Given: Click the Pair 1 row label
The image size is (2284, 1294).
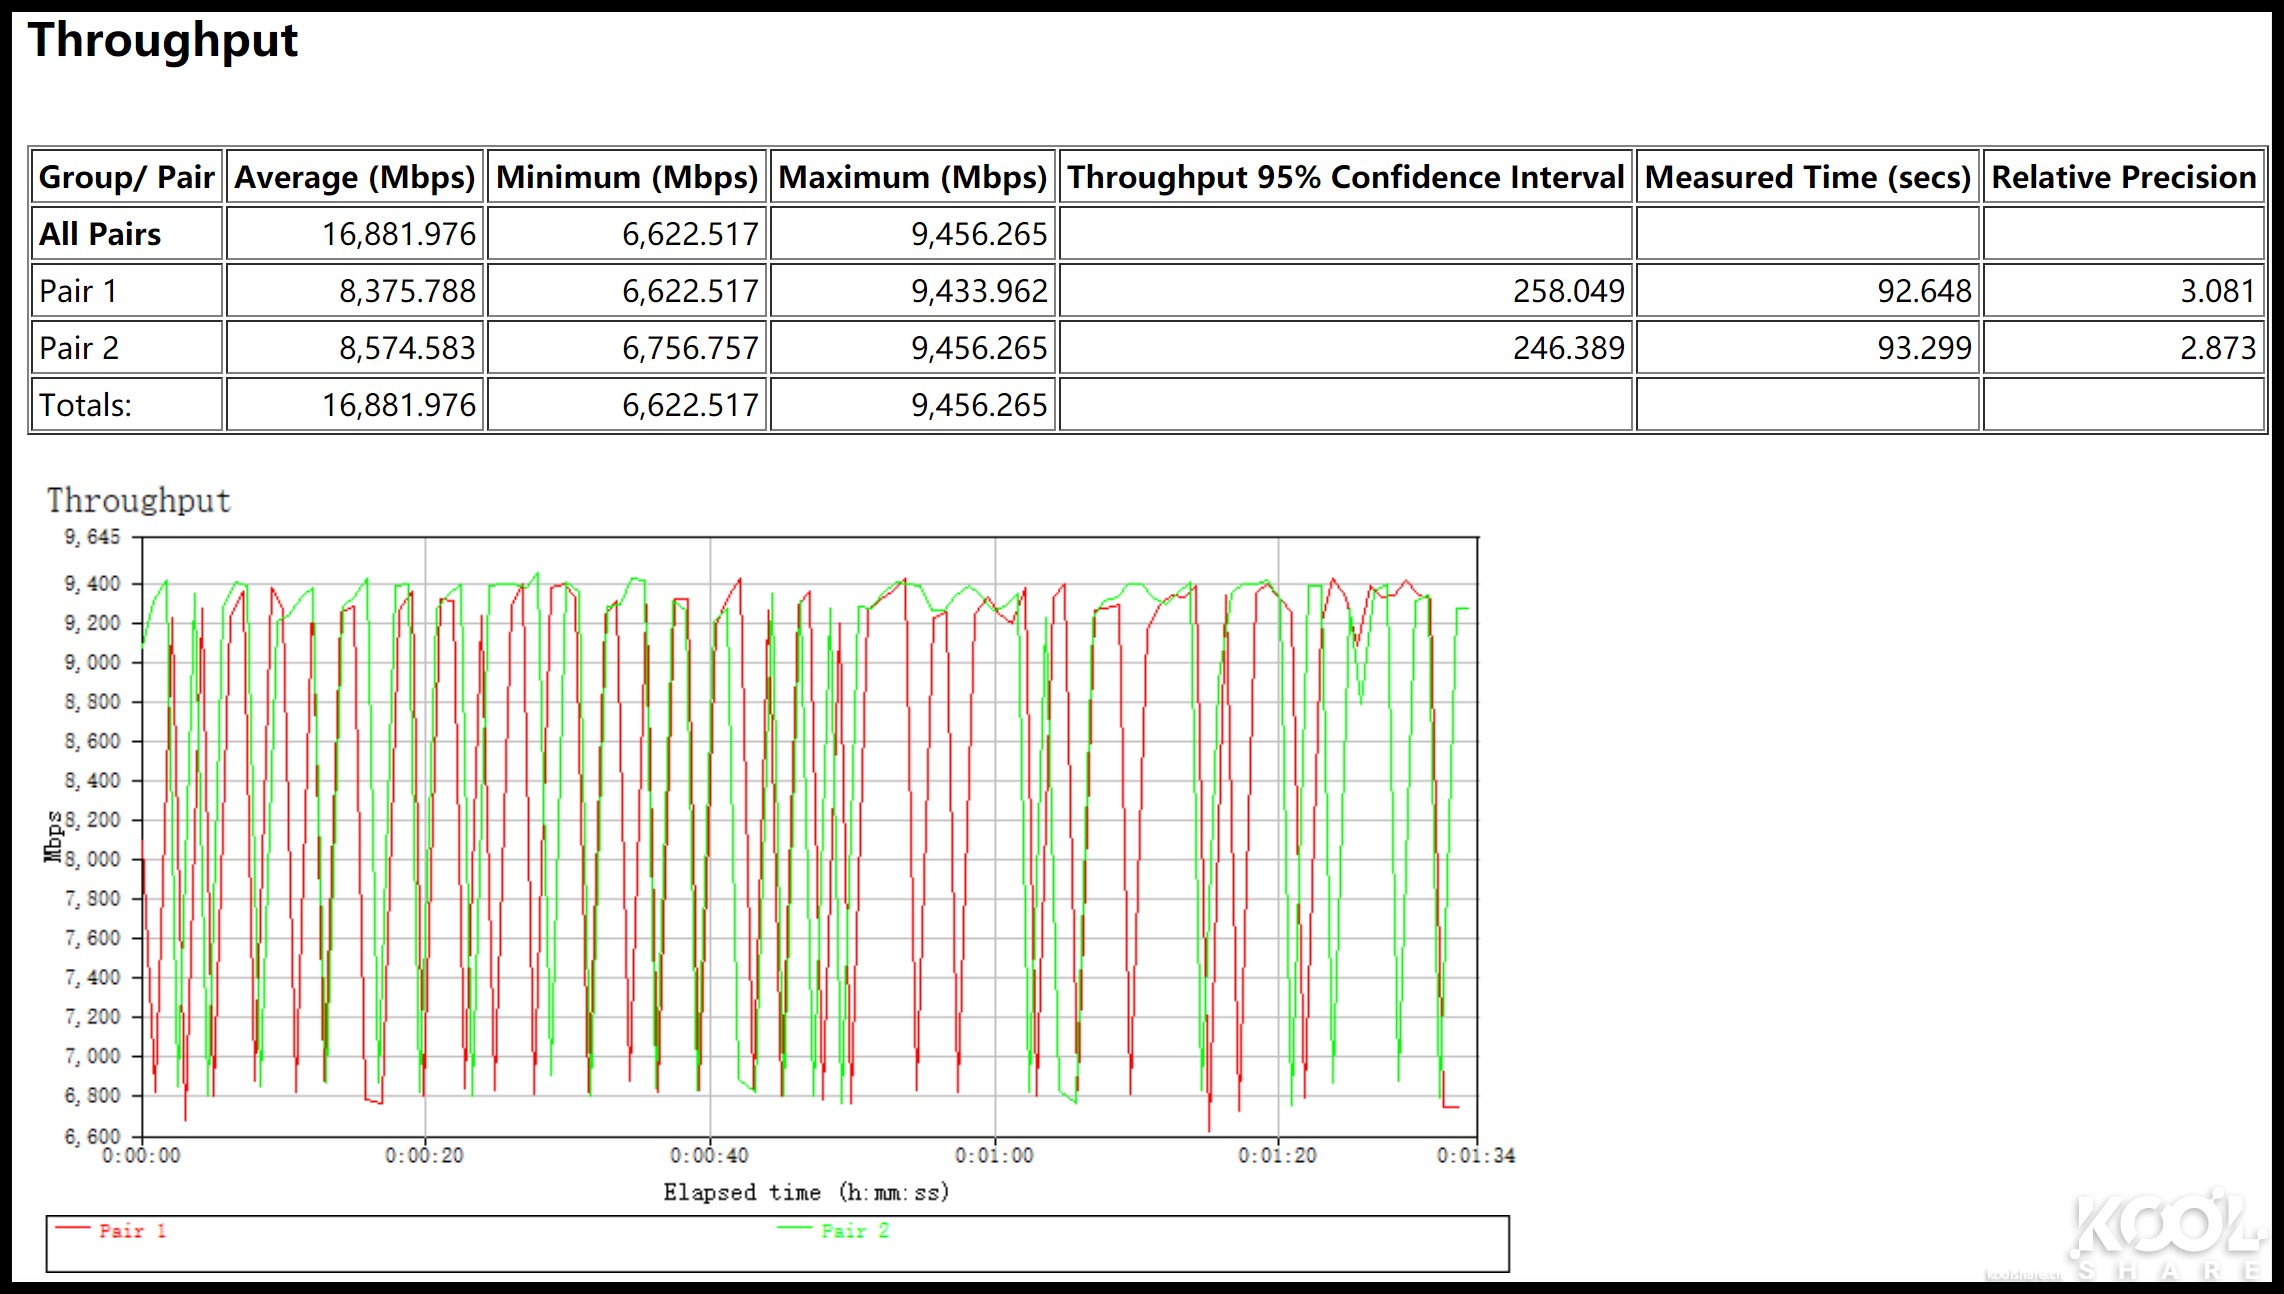Looking at the screenshot, I should point(78,291).
